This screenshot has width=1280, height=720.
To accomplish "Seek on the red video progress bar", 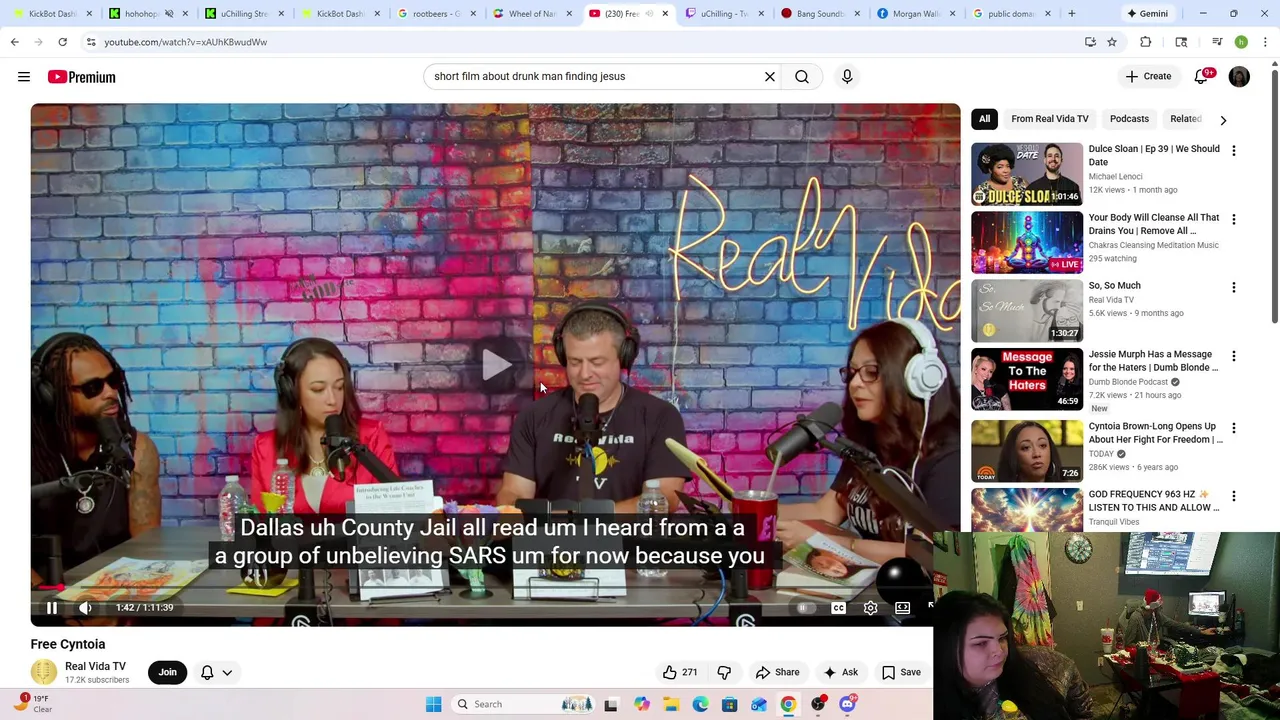I will [x=495, y=588].
